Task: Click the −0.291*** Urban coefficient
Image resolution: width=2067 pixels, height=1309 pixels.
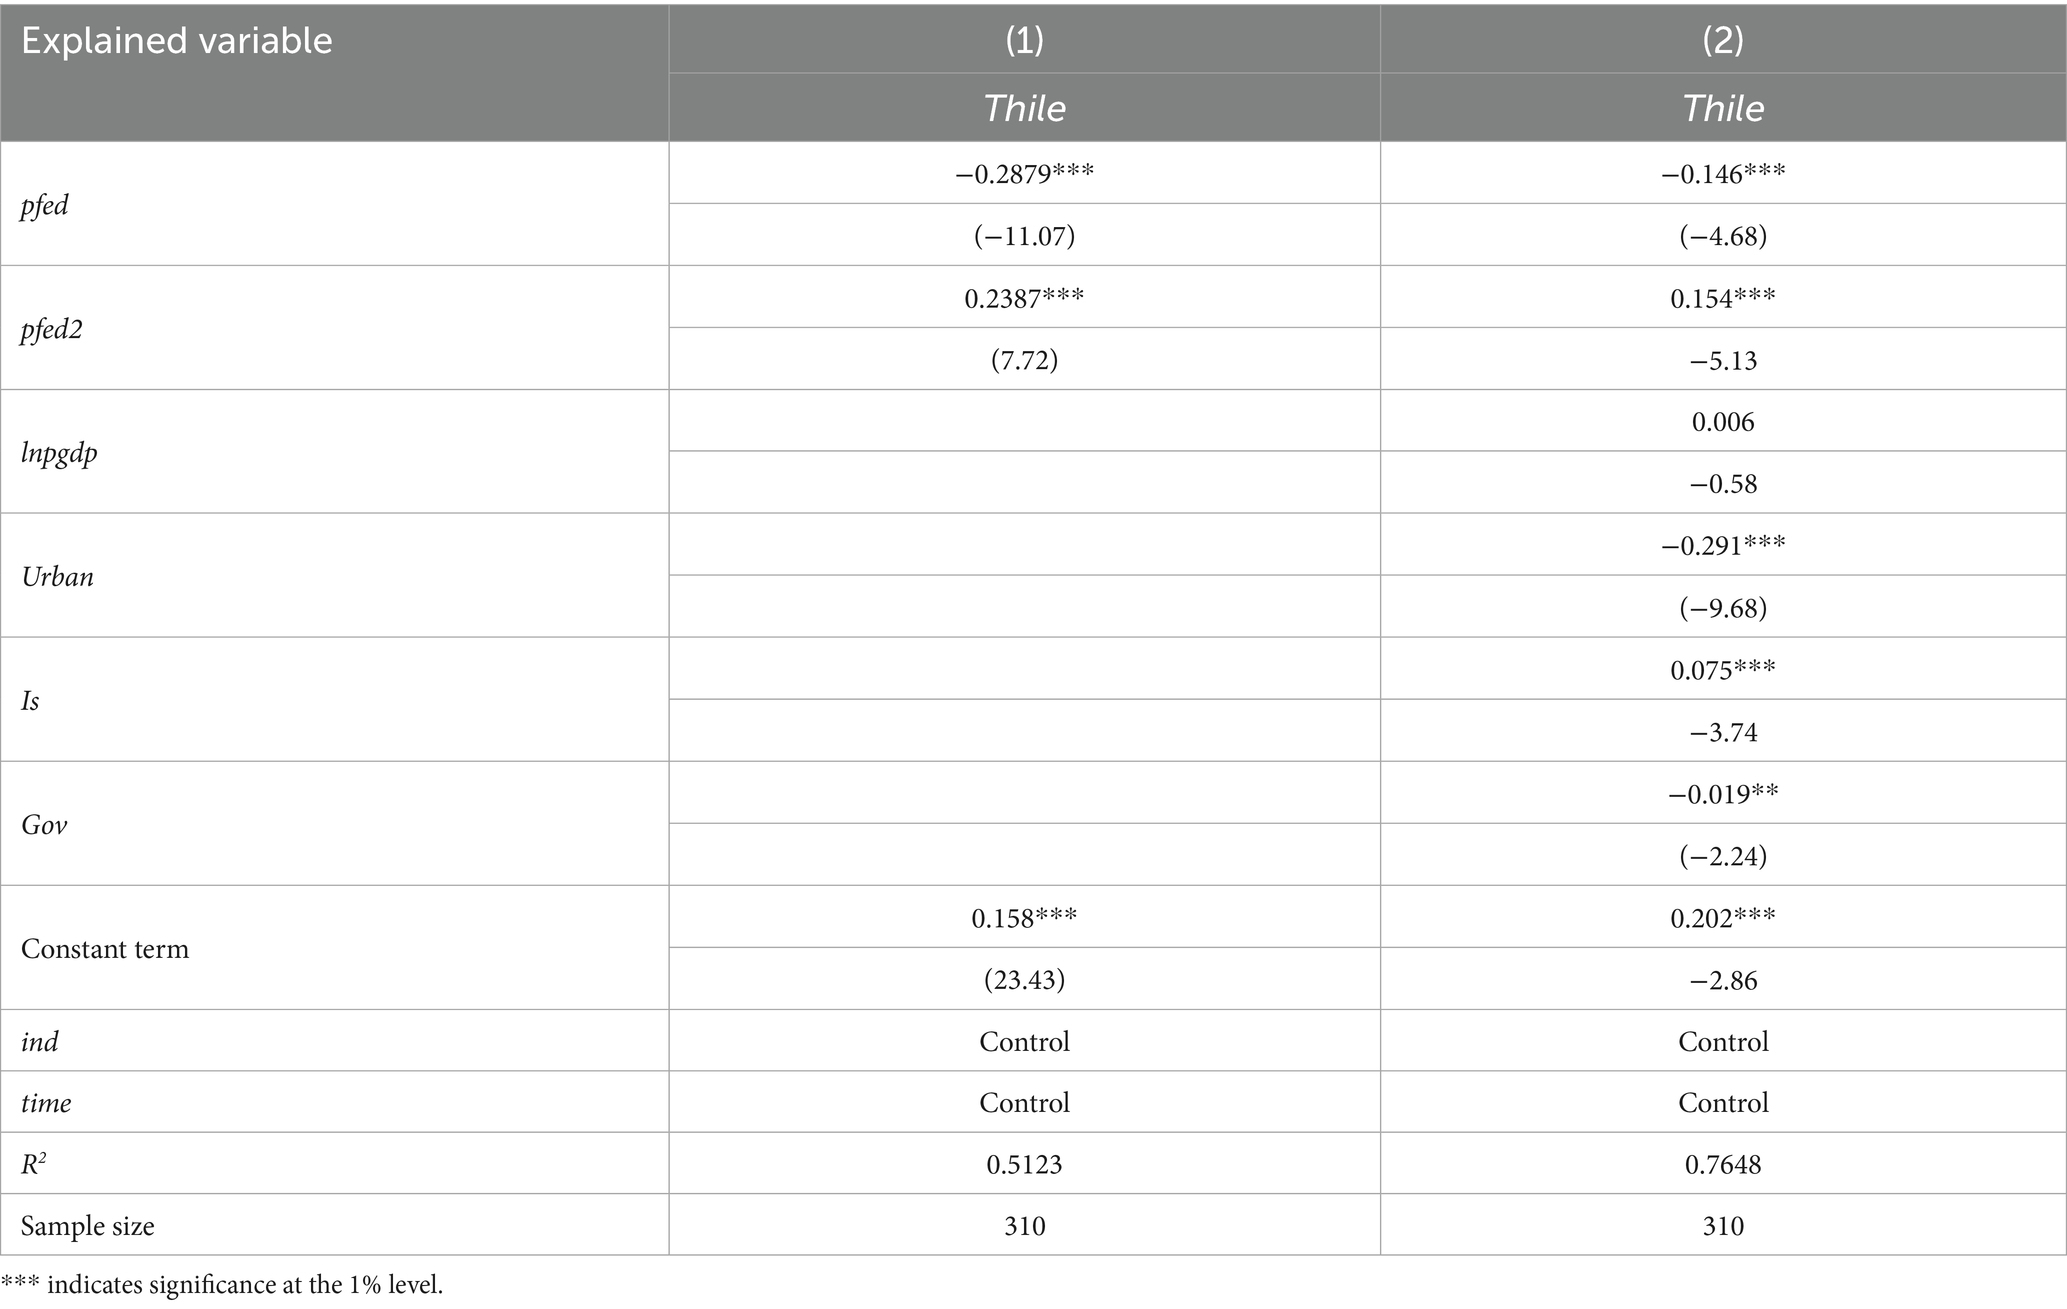Action: (x=1722, y=545)
